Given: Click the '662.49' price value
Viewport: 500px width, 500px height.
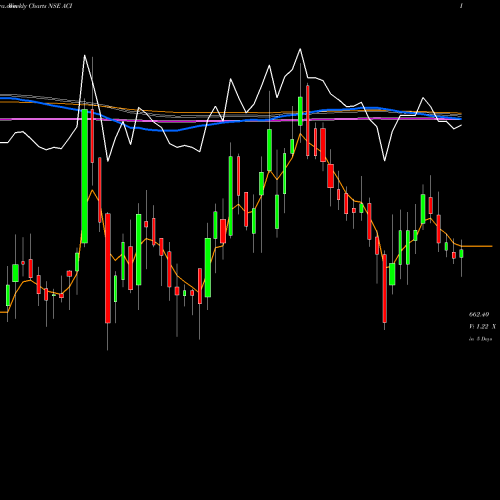Looking at the screenshot, I should (479, 315).
